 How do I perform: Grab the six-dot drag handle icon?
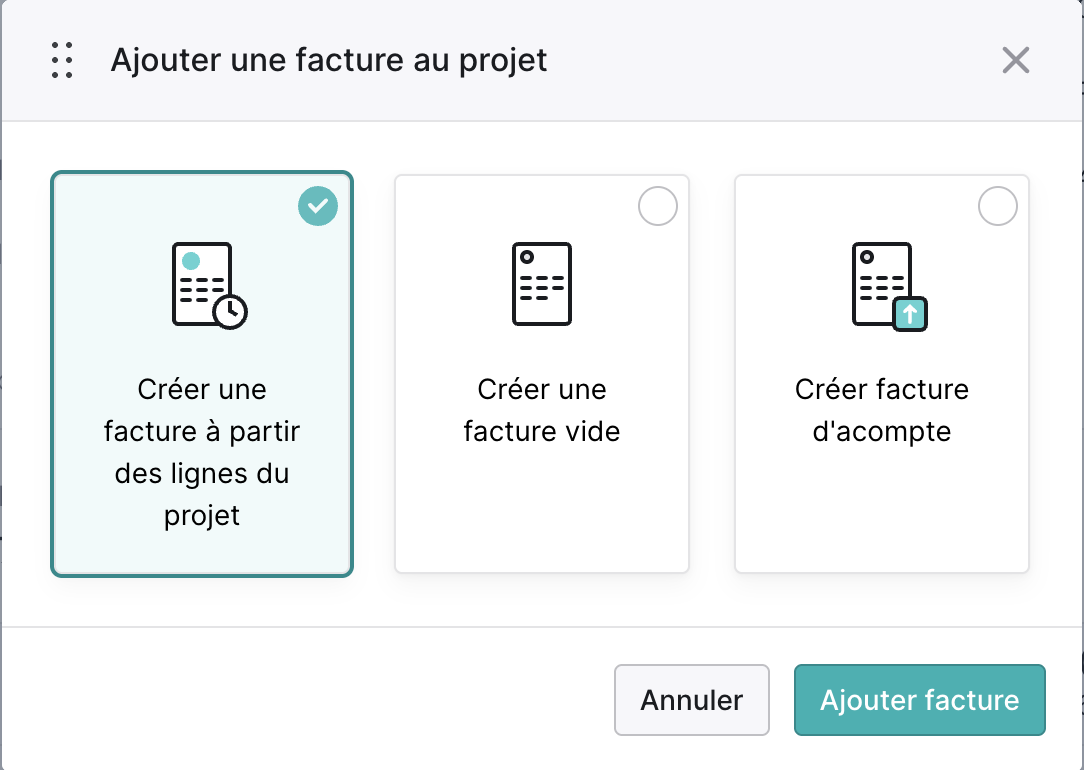[x=62, y=60]
